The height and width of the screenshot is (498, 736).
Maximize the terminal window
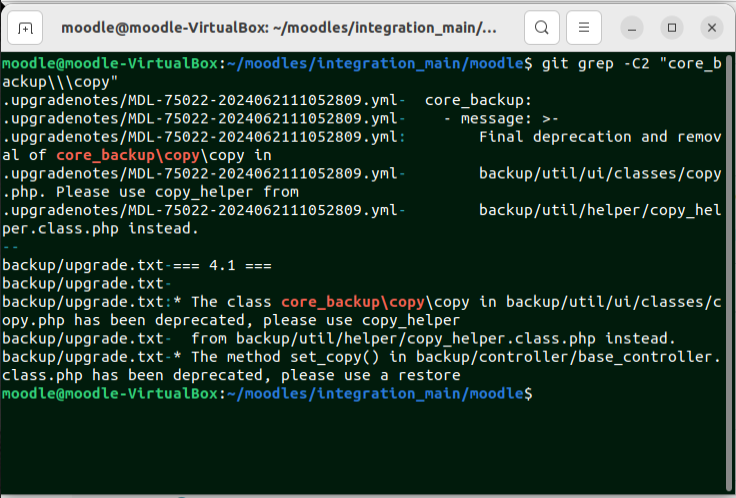[x=672, y=28]
